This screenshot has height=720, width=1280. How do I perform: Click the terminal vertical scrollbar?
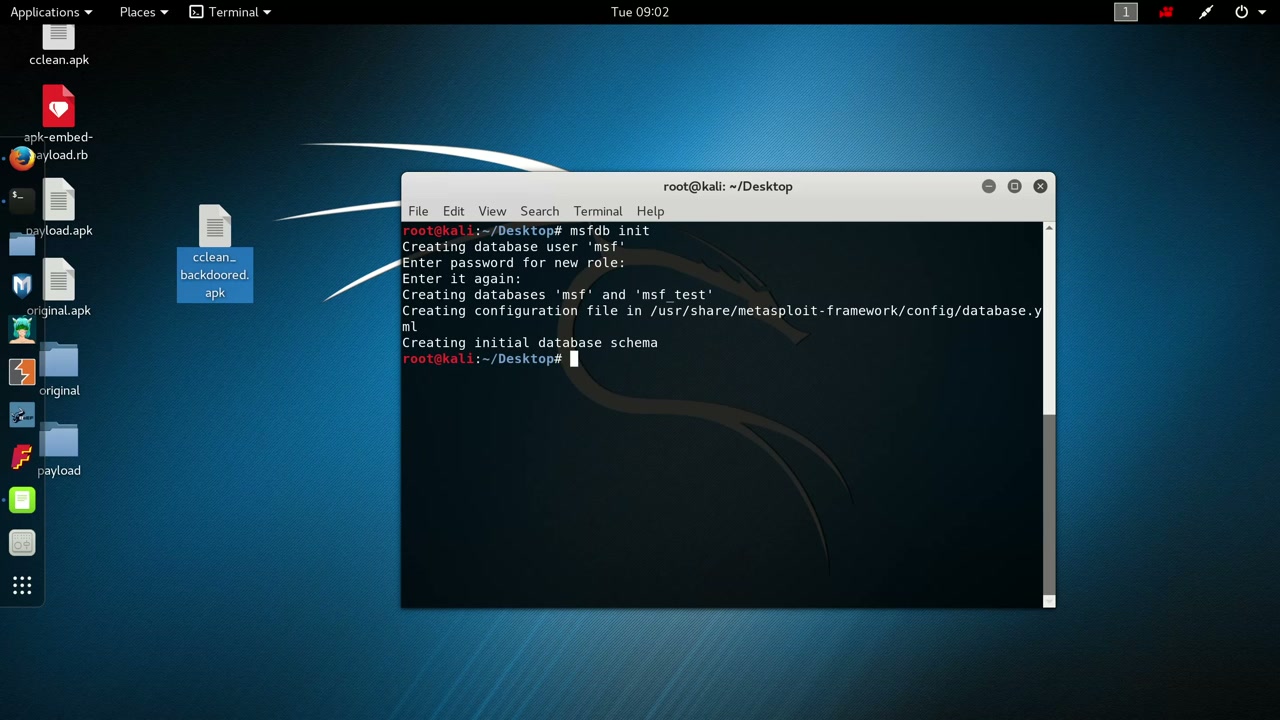1049,415
